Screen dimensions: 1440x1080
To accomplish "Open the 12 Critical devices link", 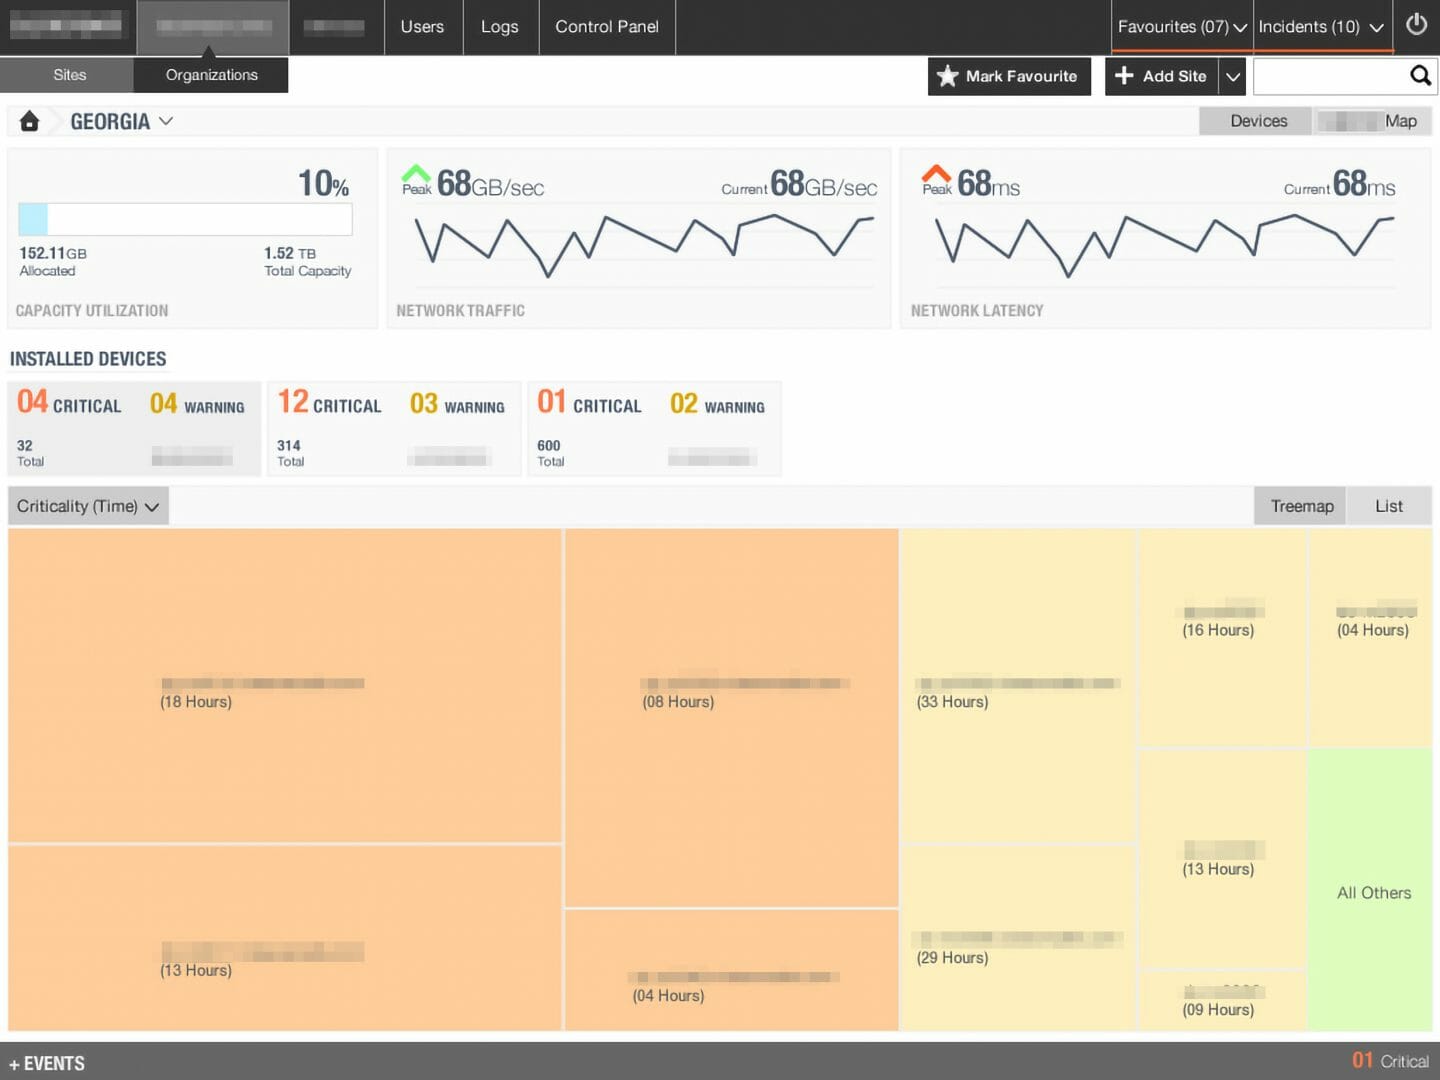I will click(x=330, y=404).
